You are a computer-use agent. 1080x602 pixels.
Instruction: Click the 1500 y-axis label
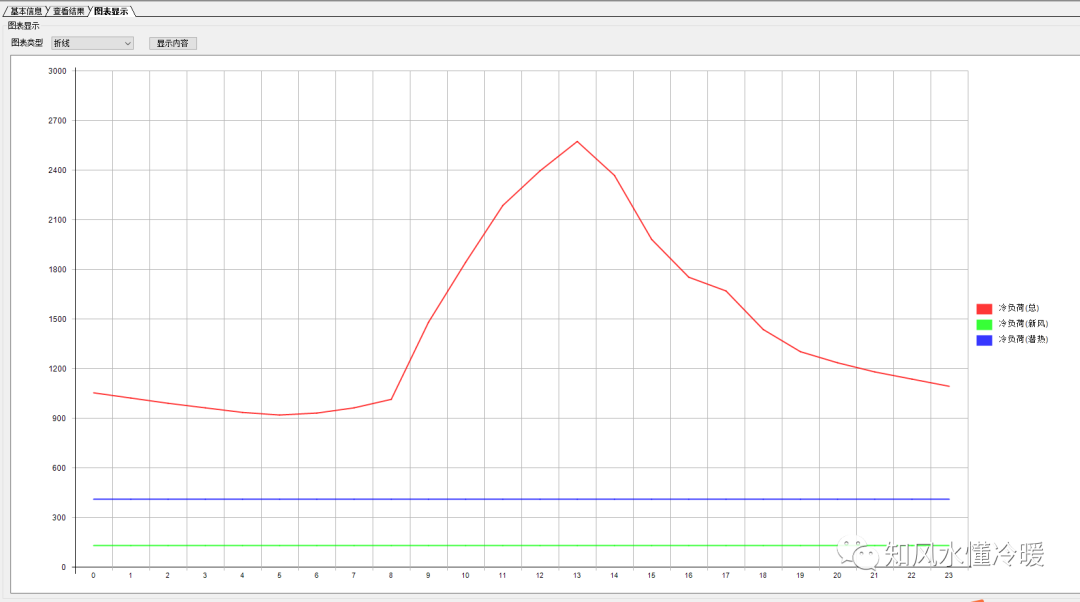click(57, 319)
